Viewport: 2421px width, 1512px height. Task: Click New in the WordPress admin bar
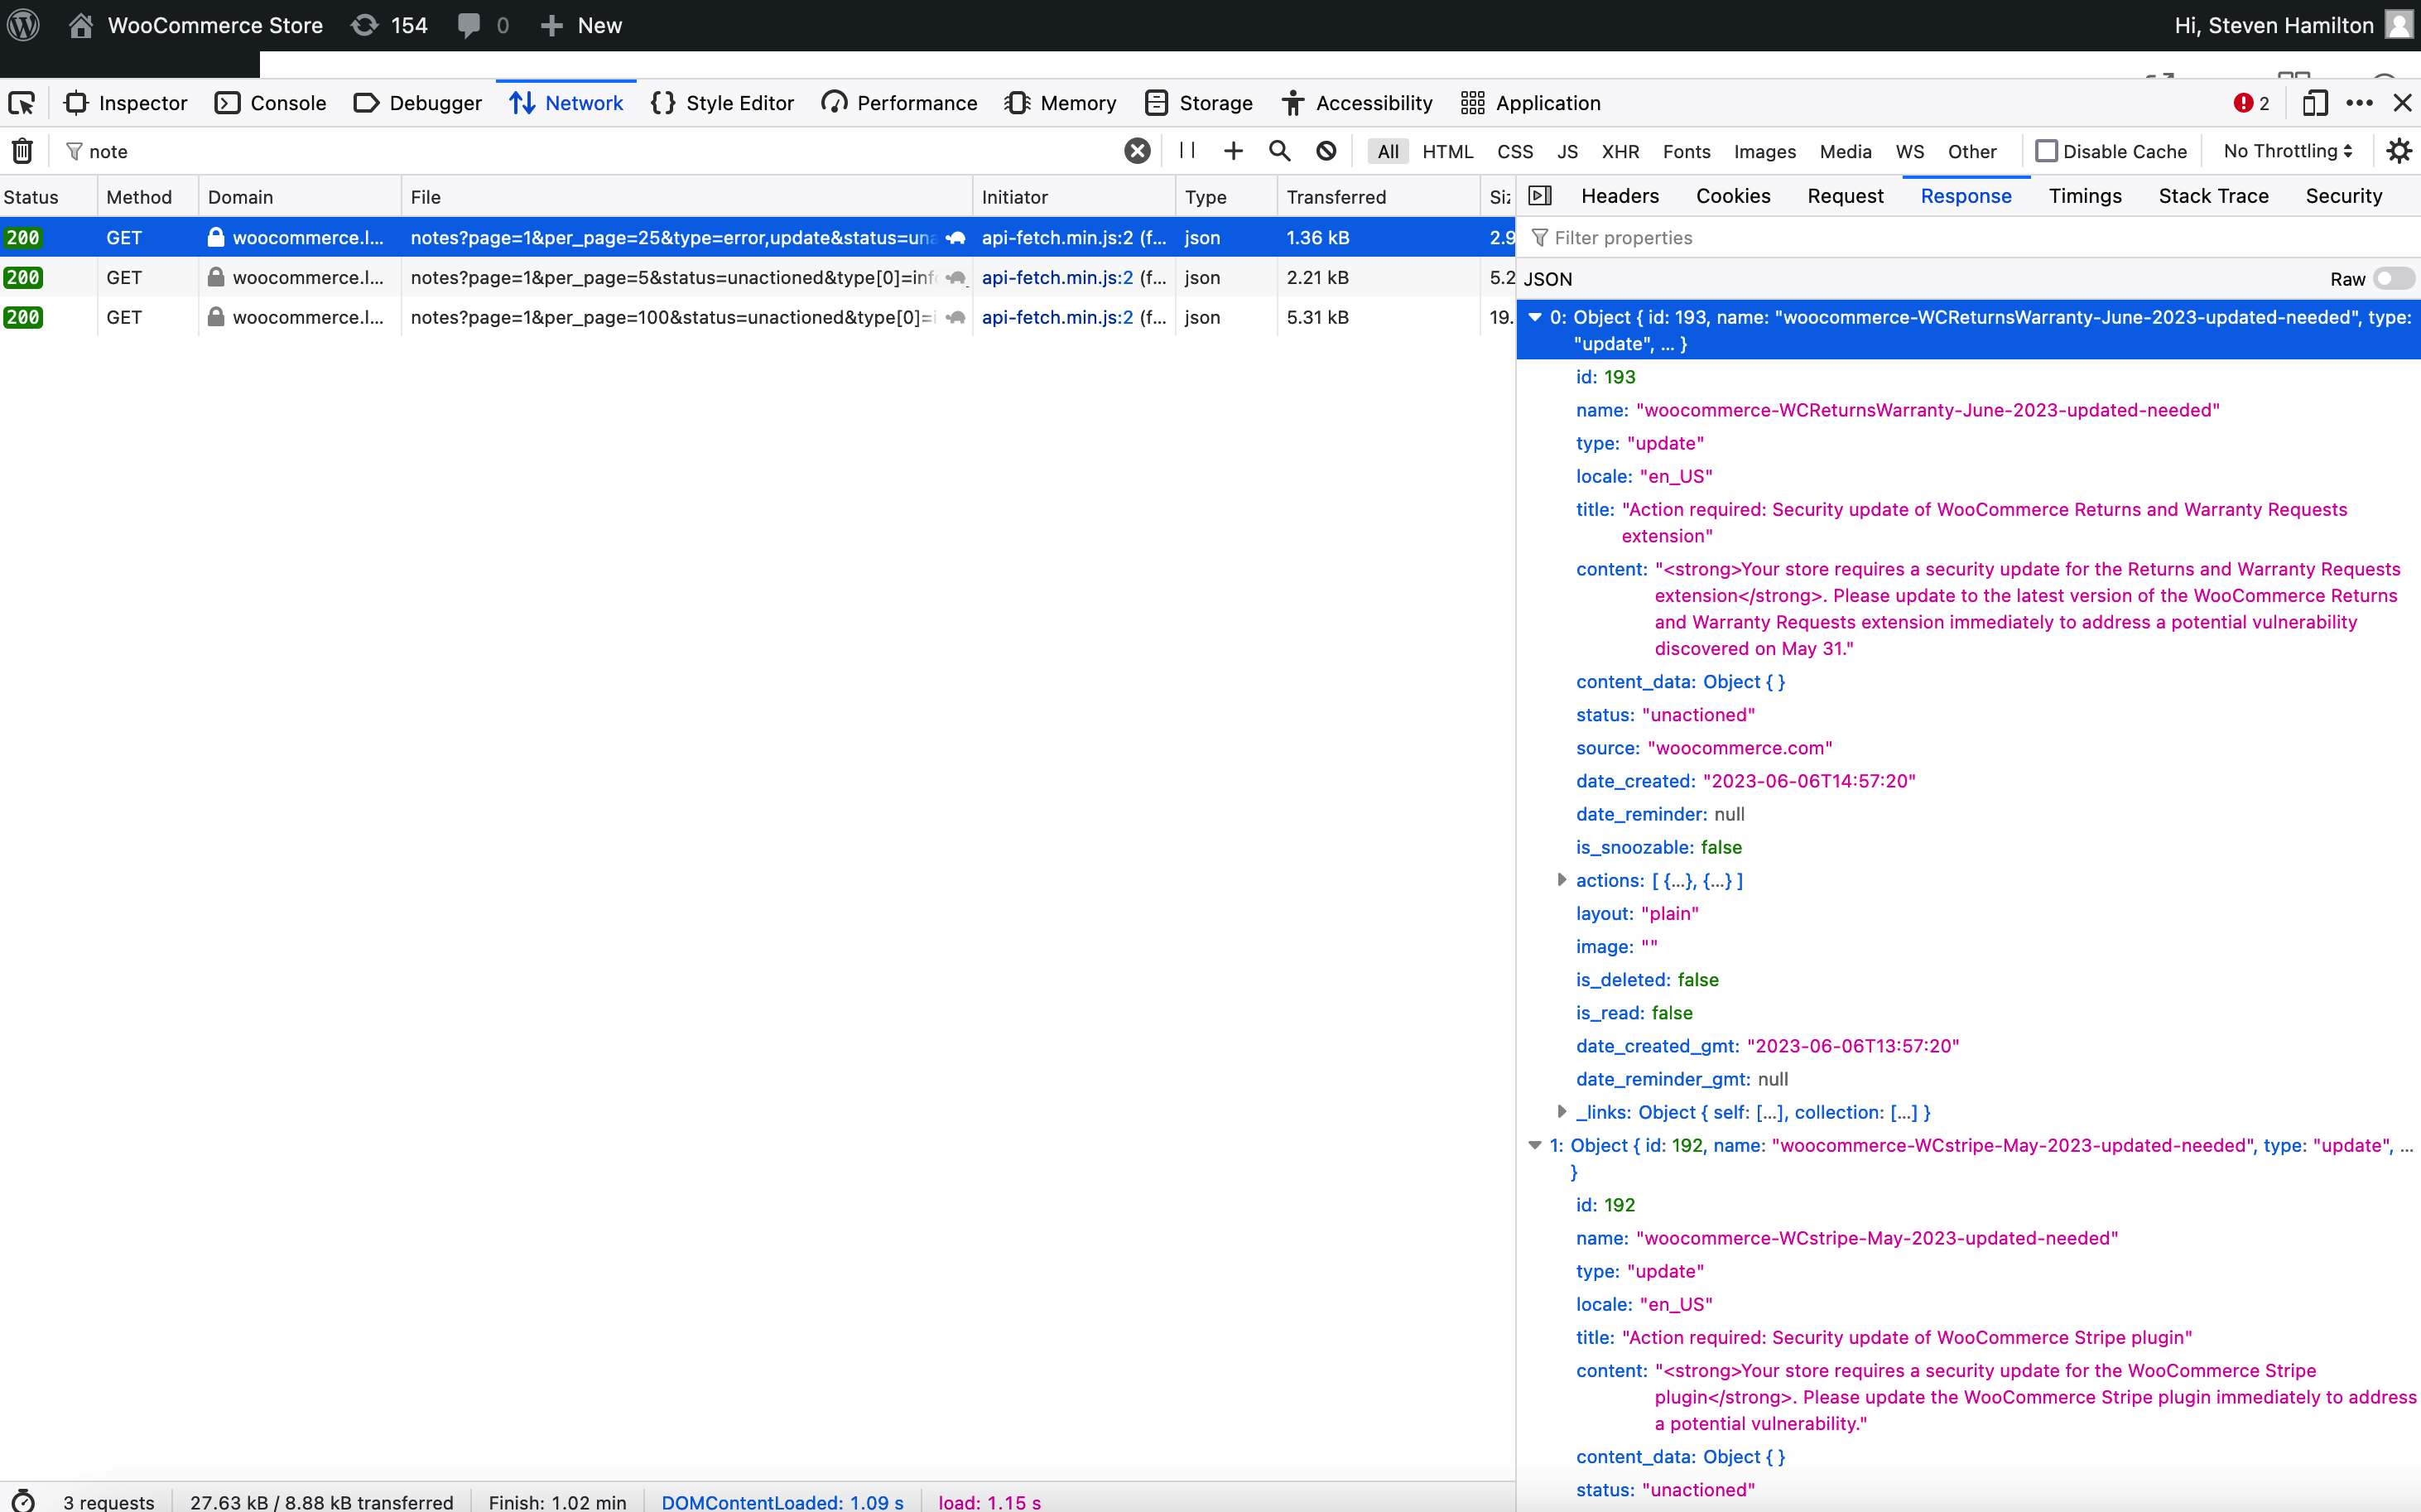[580, 25]
